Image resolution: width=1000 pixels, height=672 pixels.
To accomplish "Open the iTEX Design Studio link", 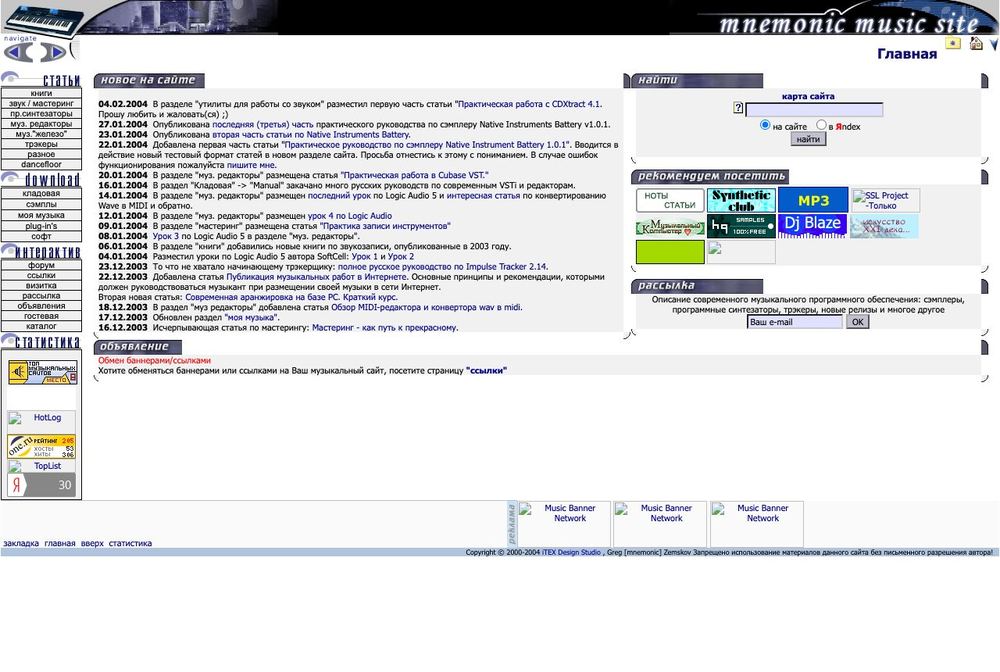I will (571, 552).
